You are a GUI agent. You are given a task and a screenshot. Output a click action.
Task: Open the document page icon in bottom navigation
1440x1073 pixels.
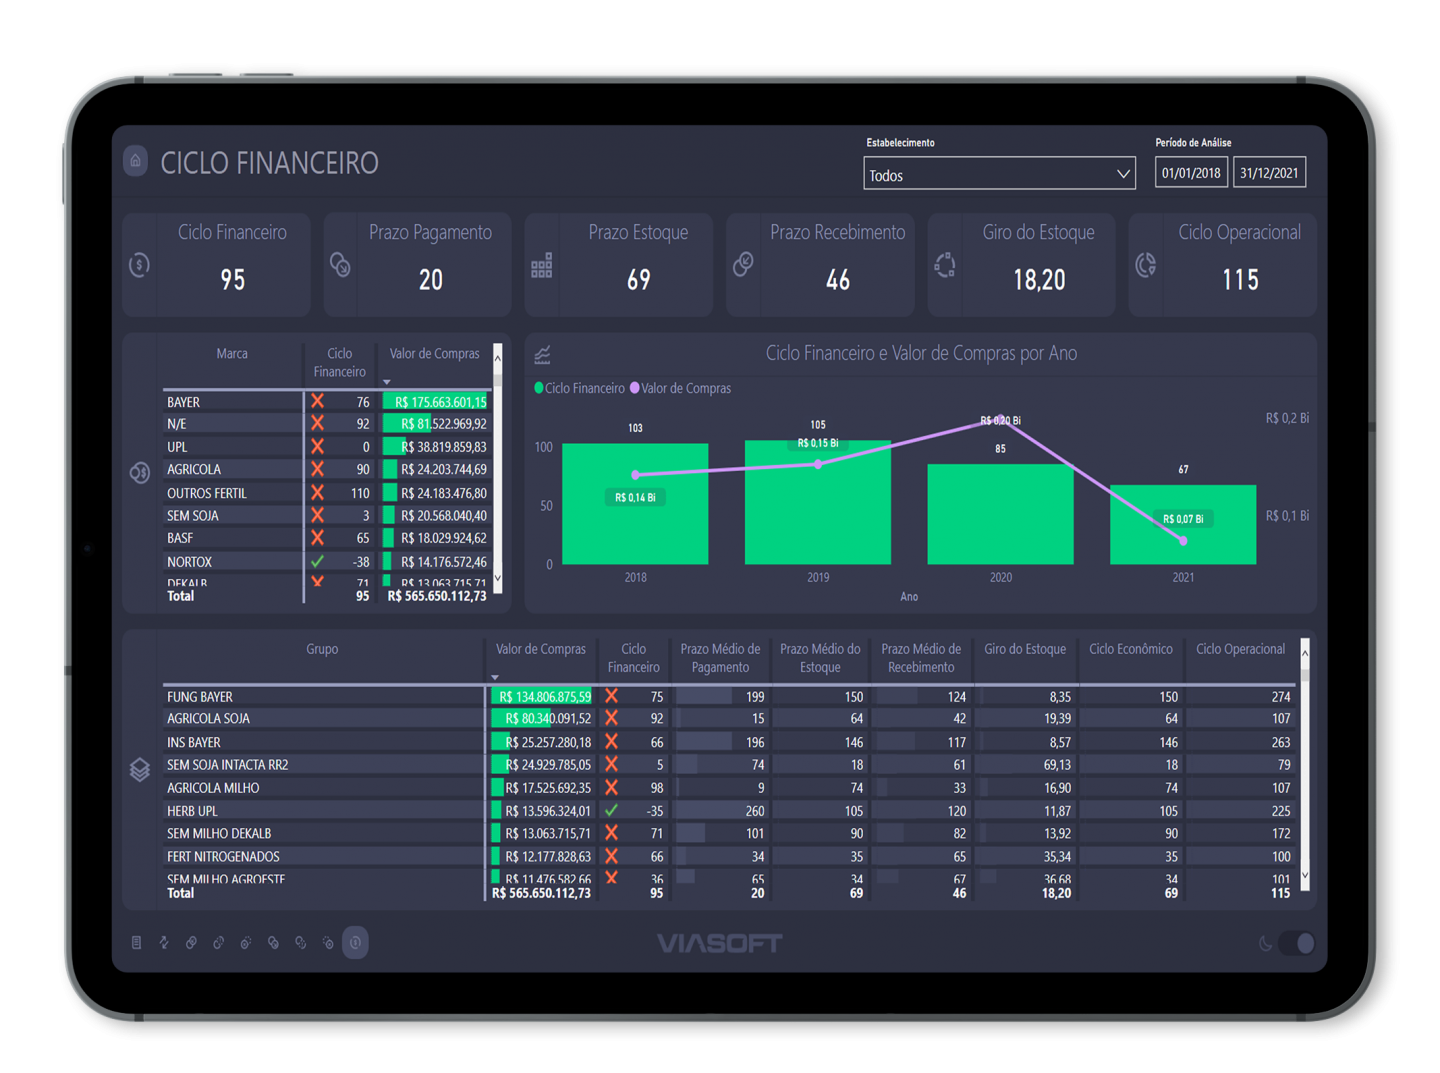pos(137,943)
